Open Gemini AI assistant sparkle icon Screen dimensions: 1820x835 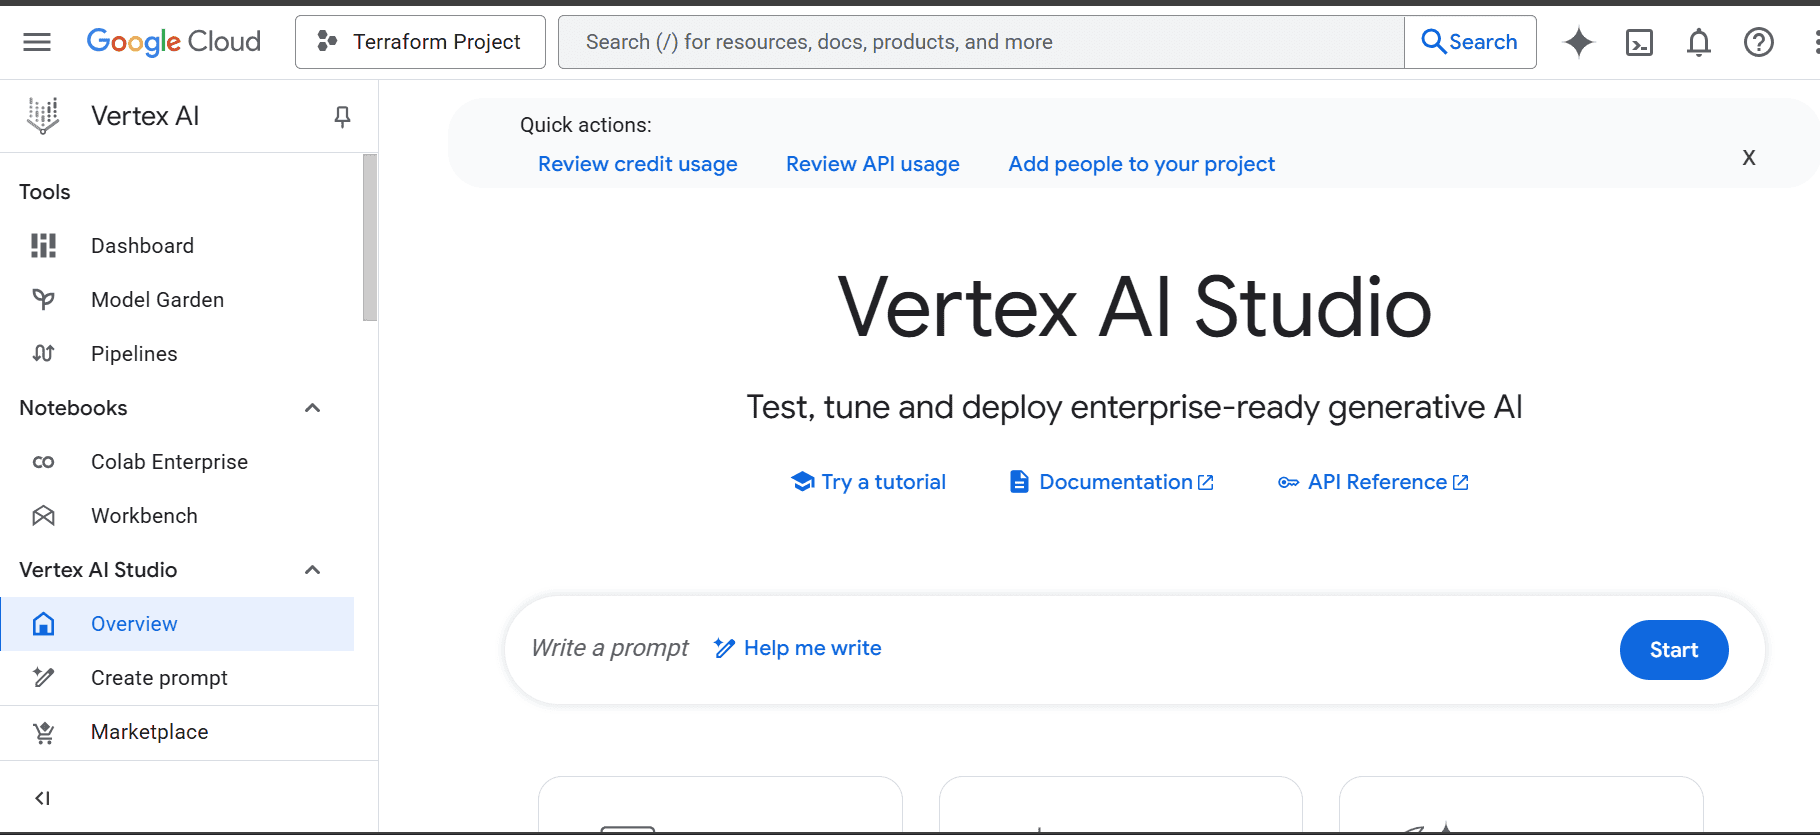(x=1579, y=42)
